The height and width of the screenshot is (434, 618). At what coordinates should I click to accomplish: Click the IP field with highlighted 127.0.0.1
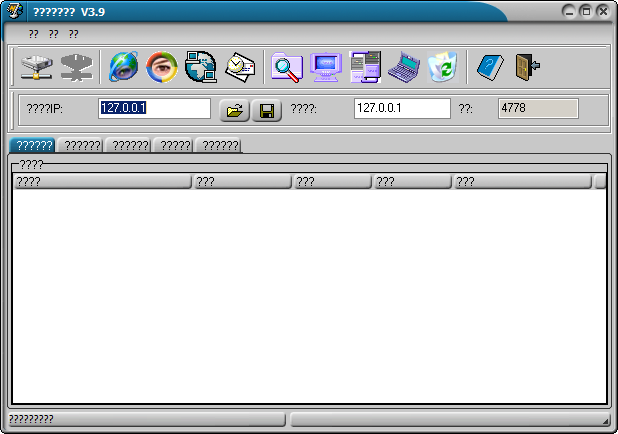click(x=154, y=108)
